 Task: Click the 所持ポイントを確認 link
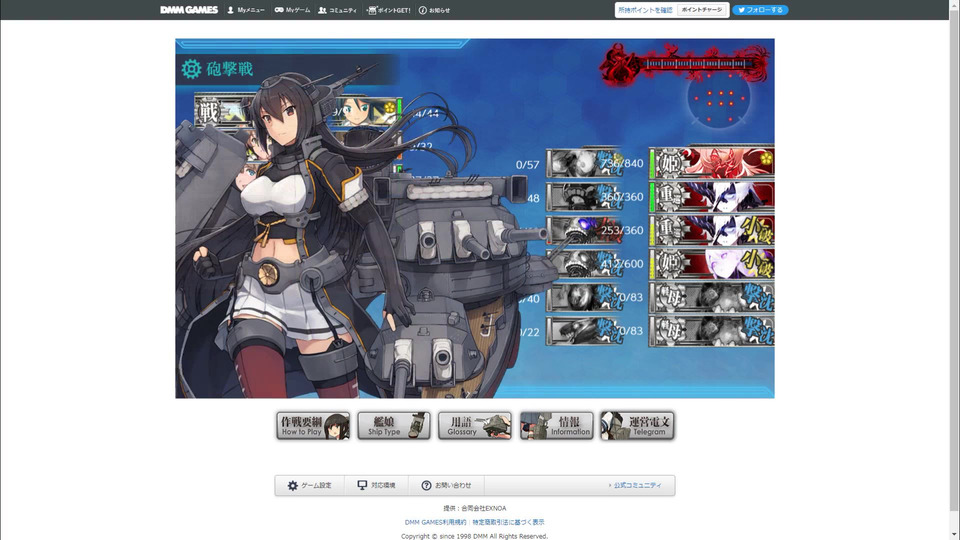(645, 10)
